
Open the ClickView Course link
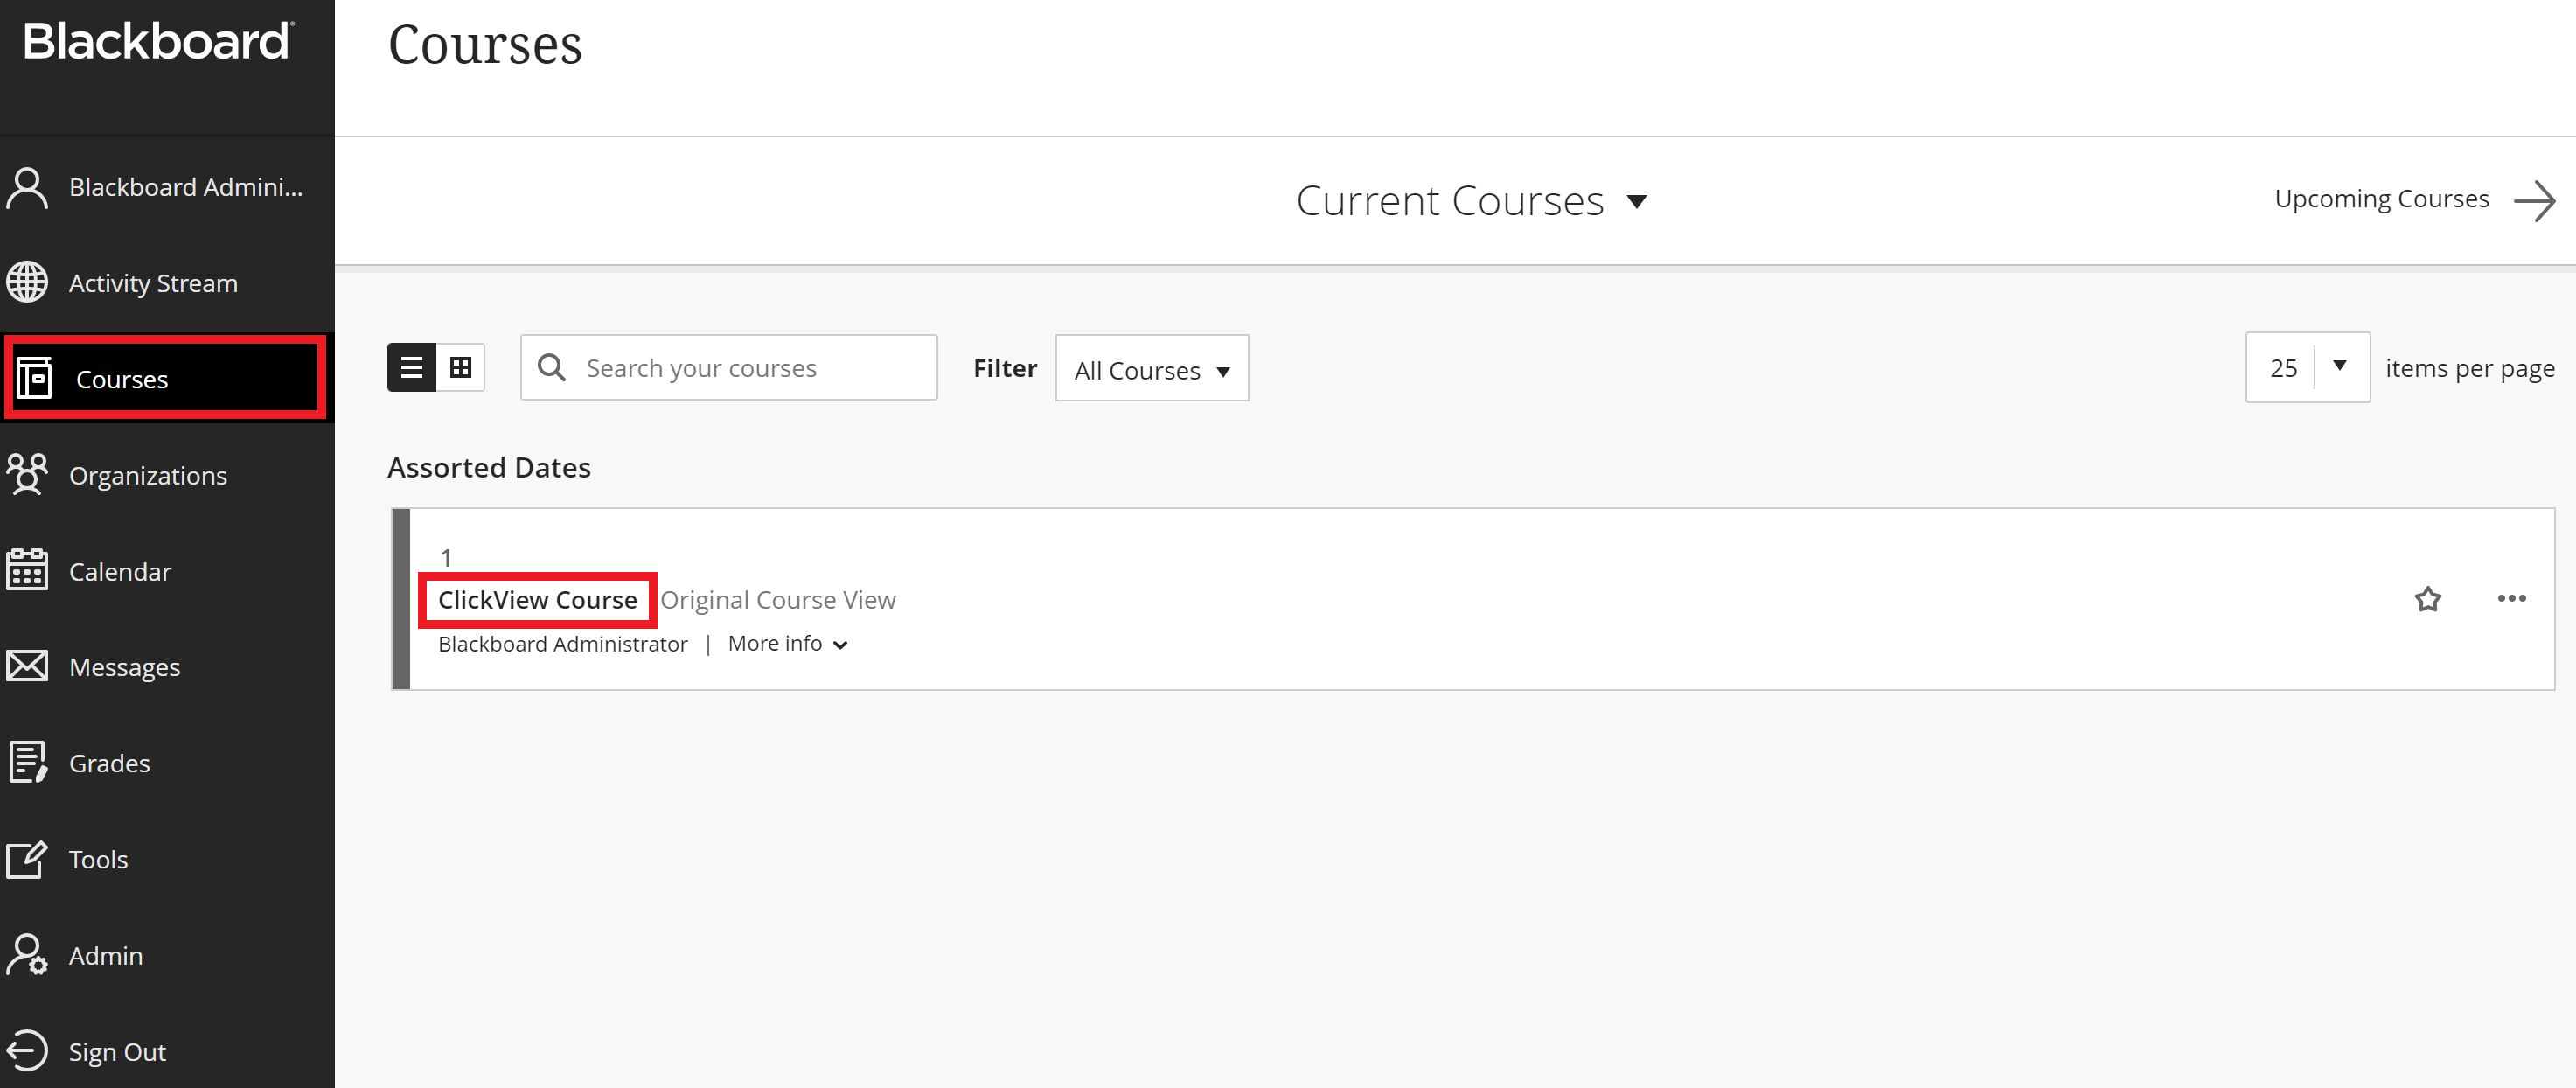click(x=537, y=600)
